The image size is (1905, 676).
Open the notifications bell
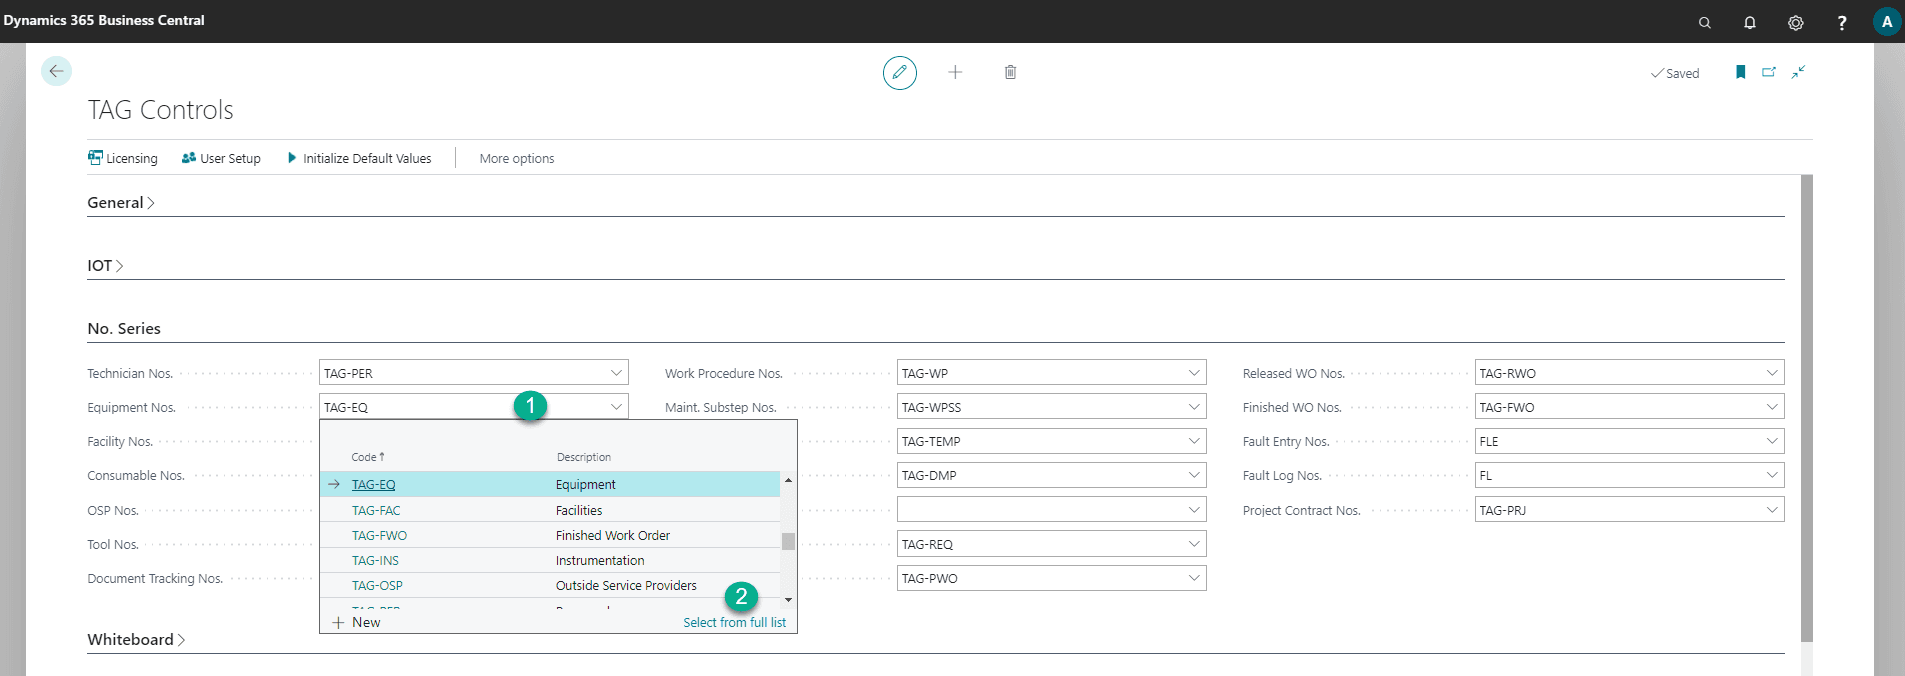coord(1750,22)
